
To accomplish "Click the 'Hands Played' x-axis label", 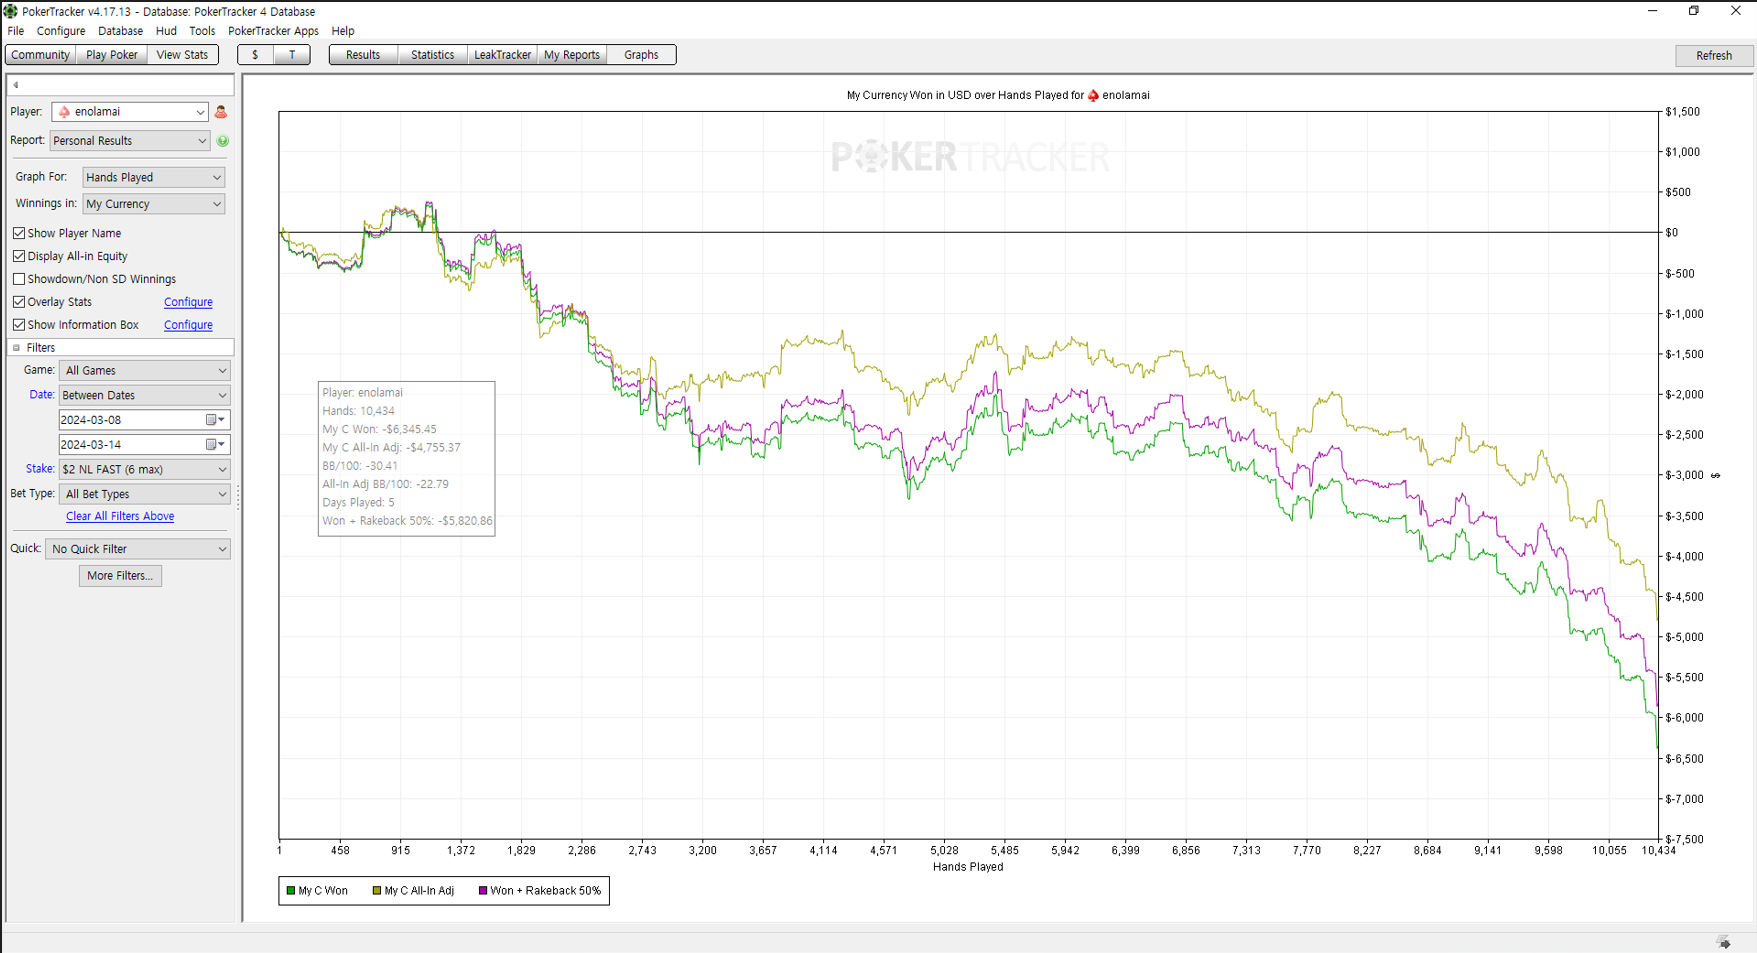I will [968, 867].
